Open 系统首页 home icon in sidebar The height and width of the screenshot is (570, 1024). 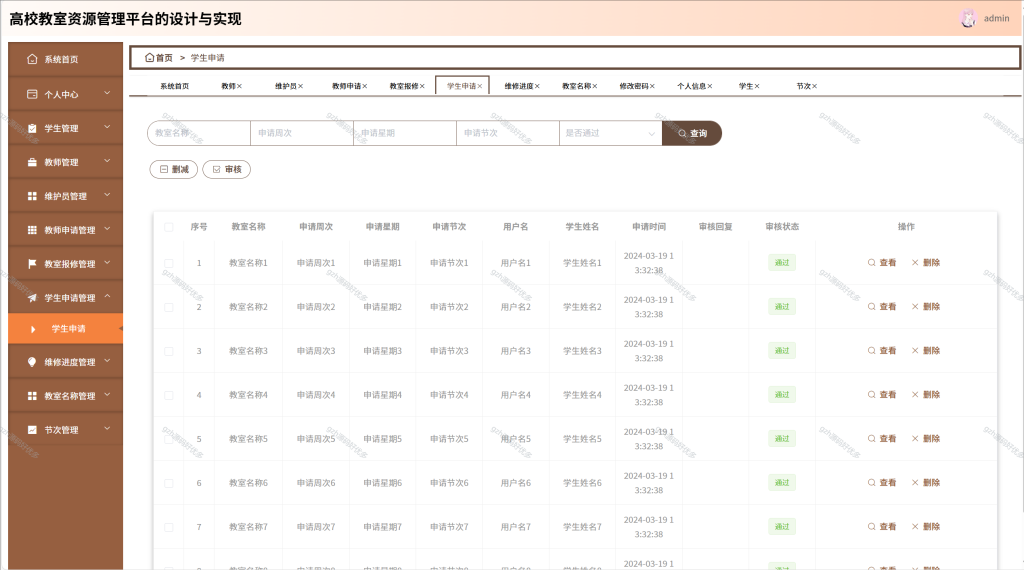click(32, 59)
